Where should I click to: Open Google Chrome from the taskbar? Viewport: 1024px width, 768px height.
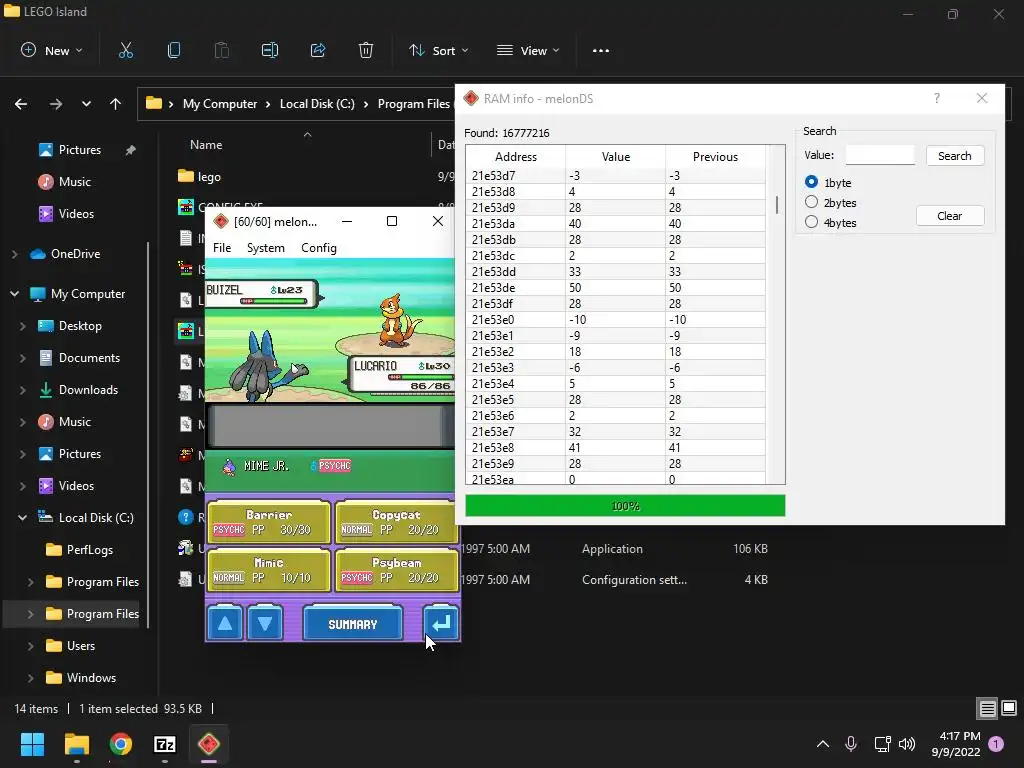tap(121, 744)
